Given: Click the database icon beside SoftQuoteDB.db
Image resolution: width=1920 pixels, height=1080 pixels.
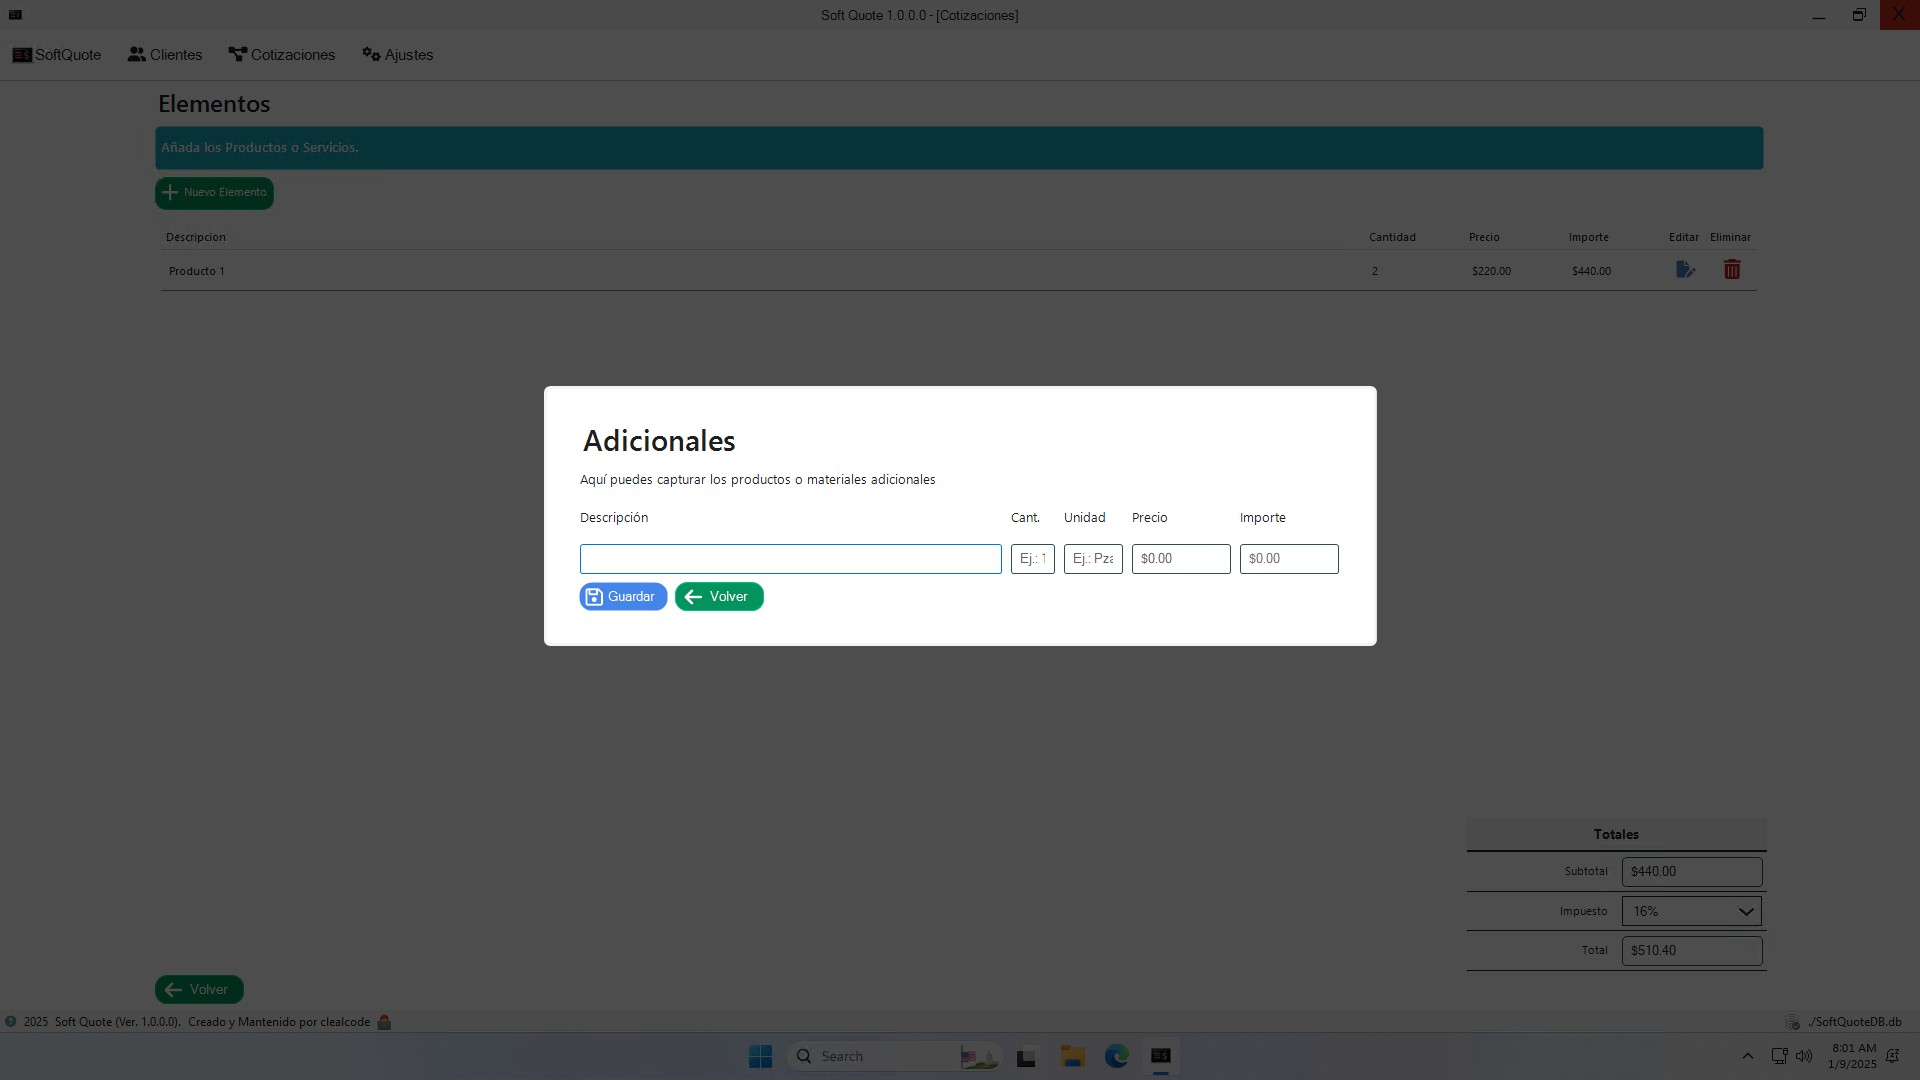Looking at the screenshot, I should click(1792, 1022).
